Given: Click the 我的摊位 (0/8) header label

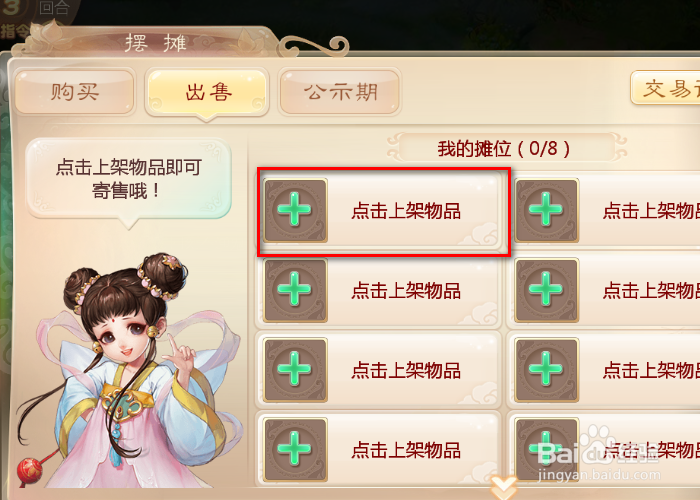Looking at the screenshot, I should (504, 148).
